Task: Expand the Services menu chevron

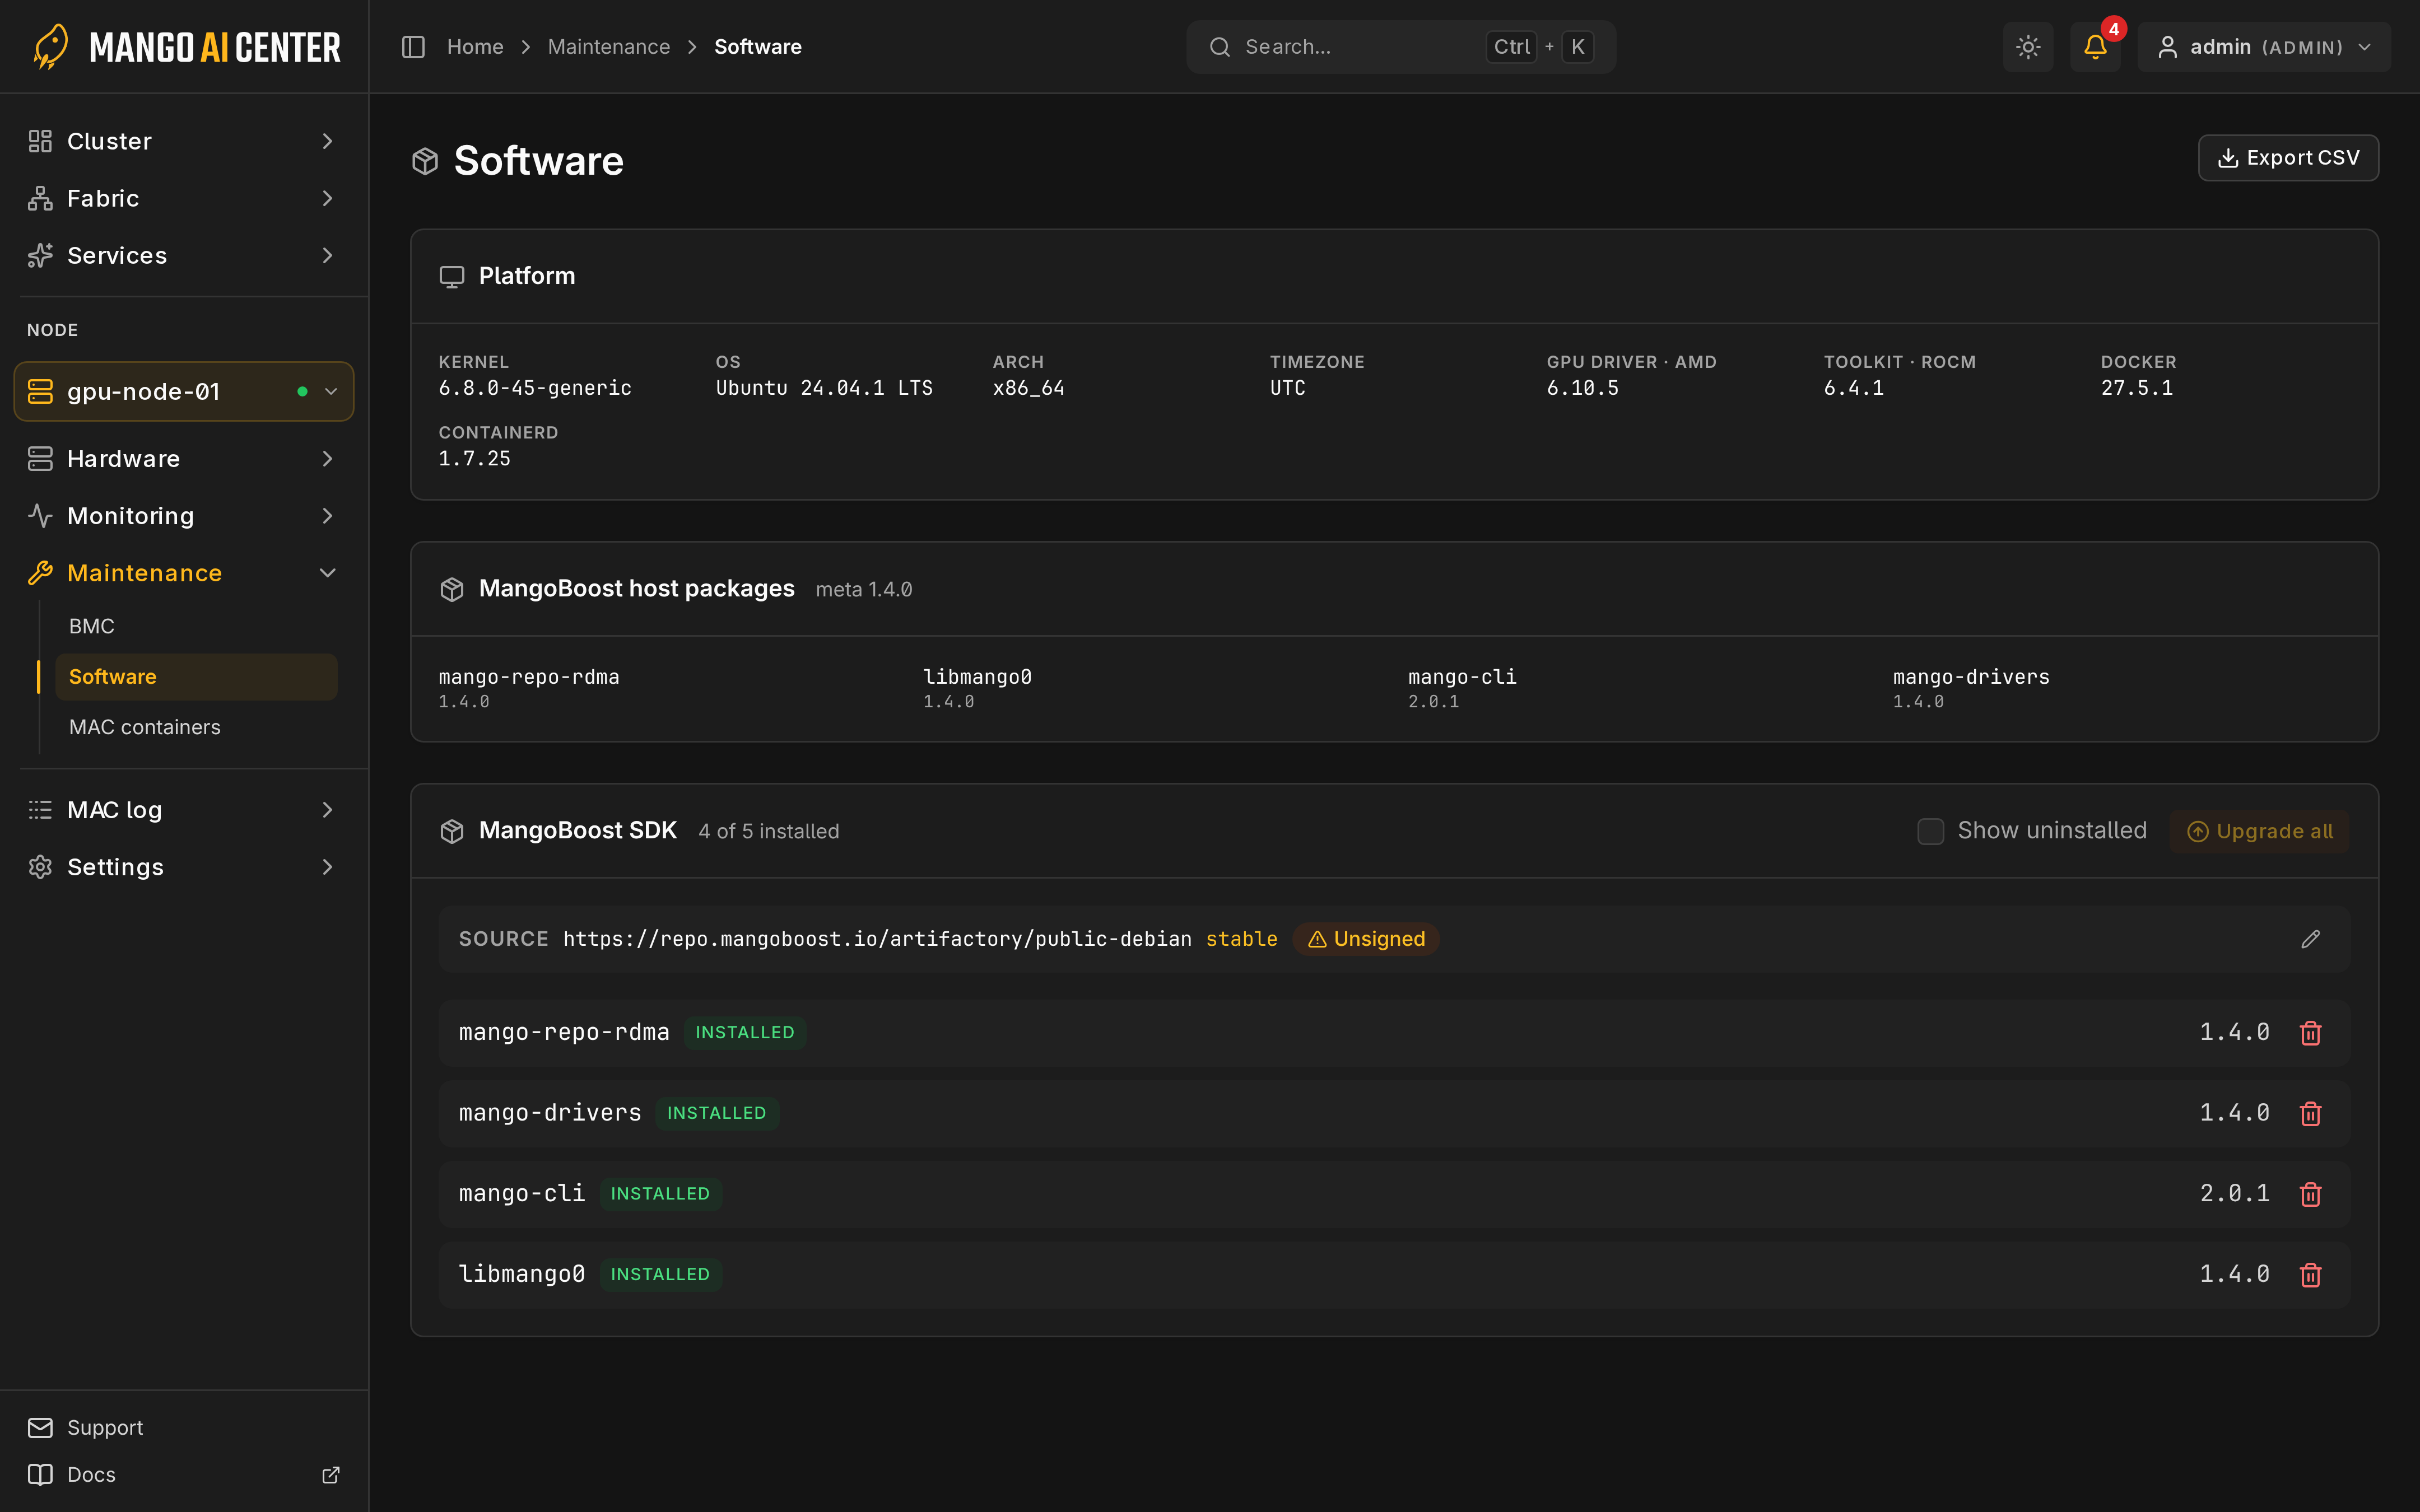Action: pyautogui.click(x=327, y=255)
